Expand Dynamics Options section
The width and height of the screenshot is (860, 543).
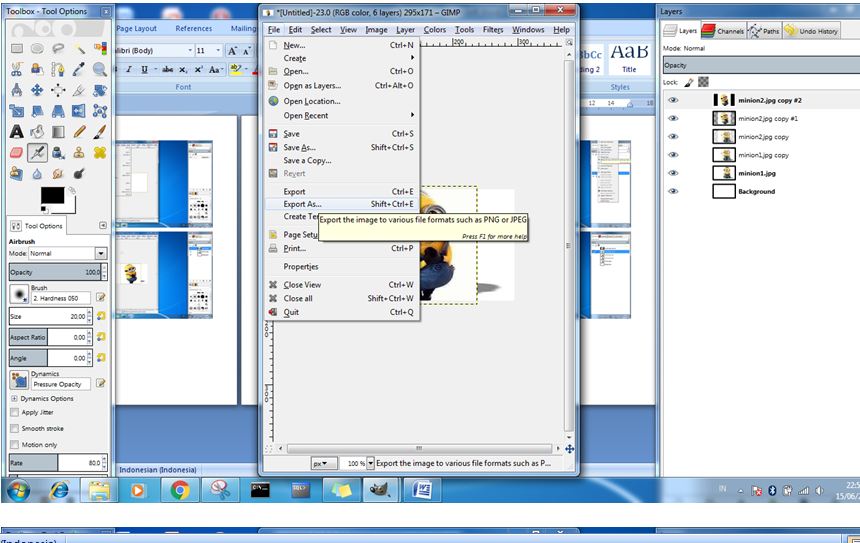14,399
